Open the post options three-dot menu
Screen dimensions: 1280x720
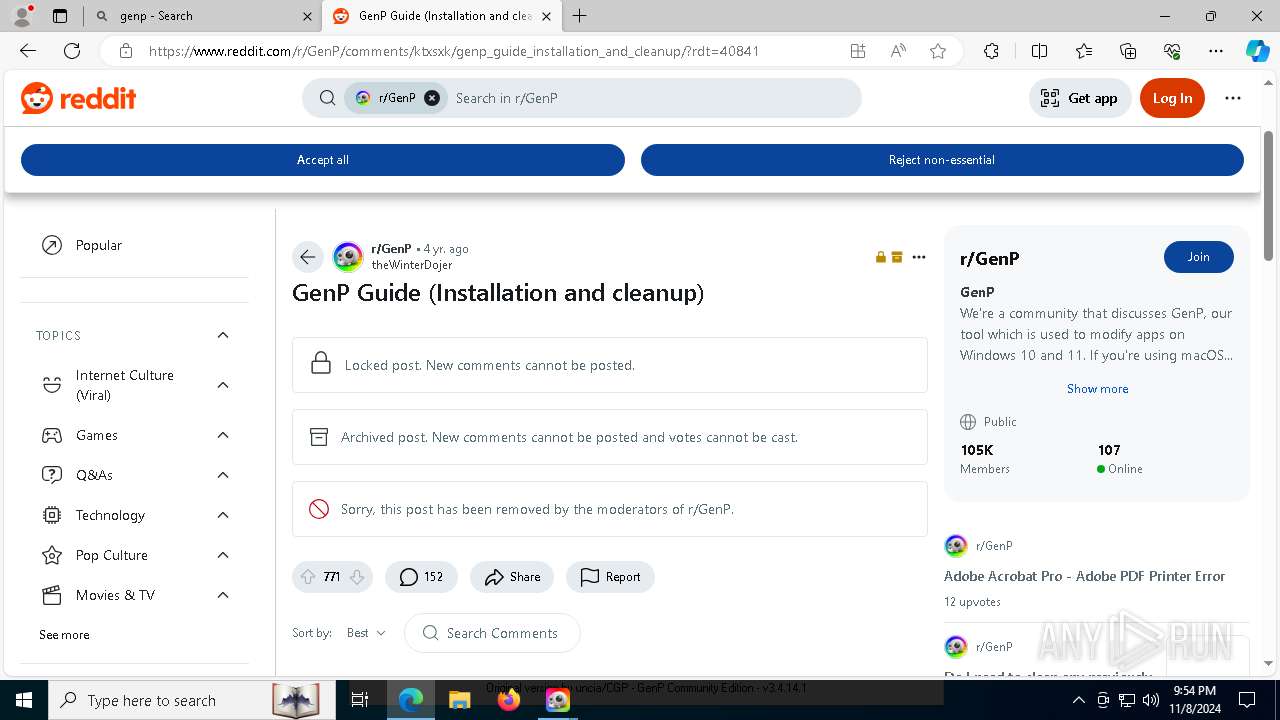(919, 257)
